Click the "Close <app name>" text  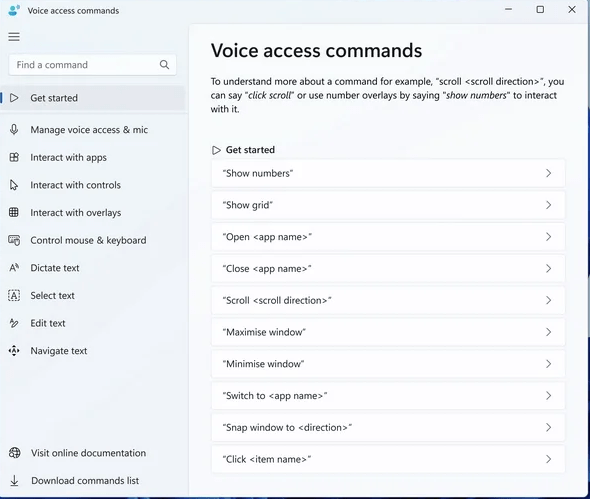pos(267,269)
